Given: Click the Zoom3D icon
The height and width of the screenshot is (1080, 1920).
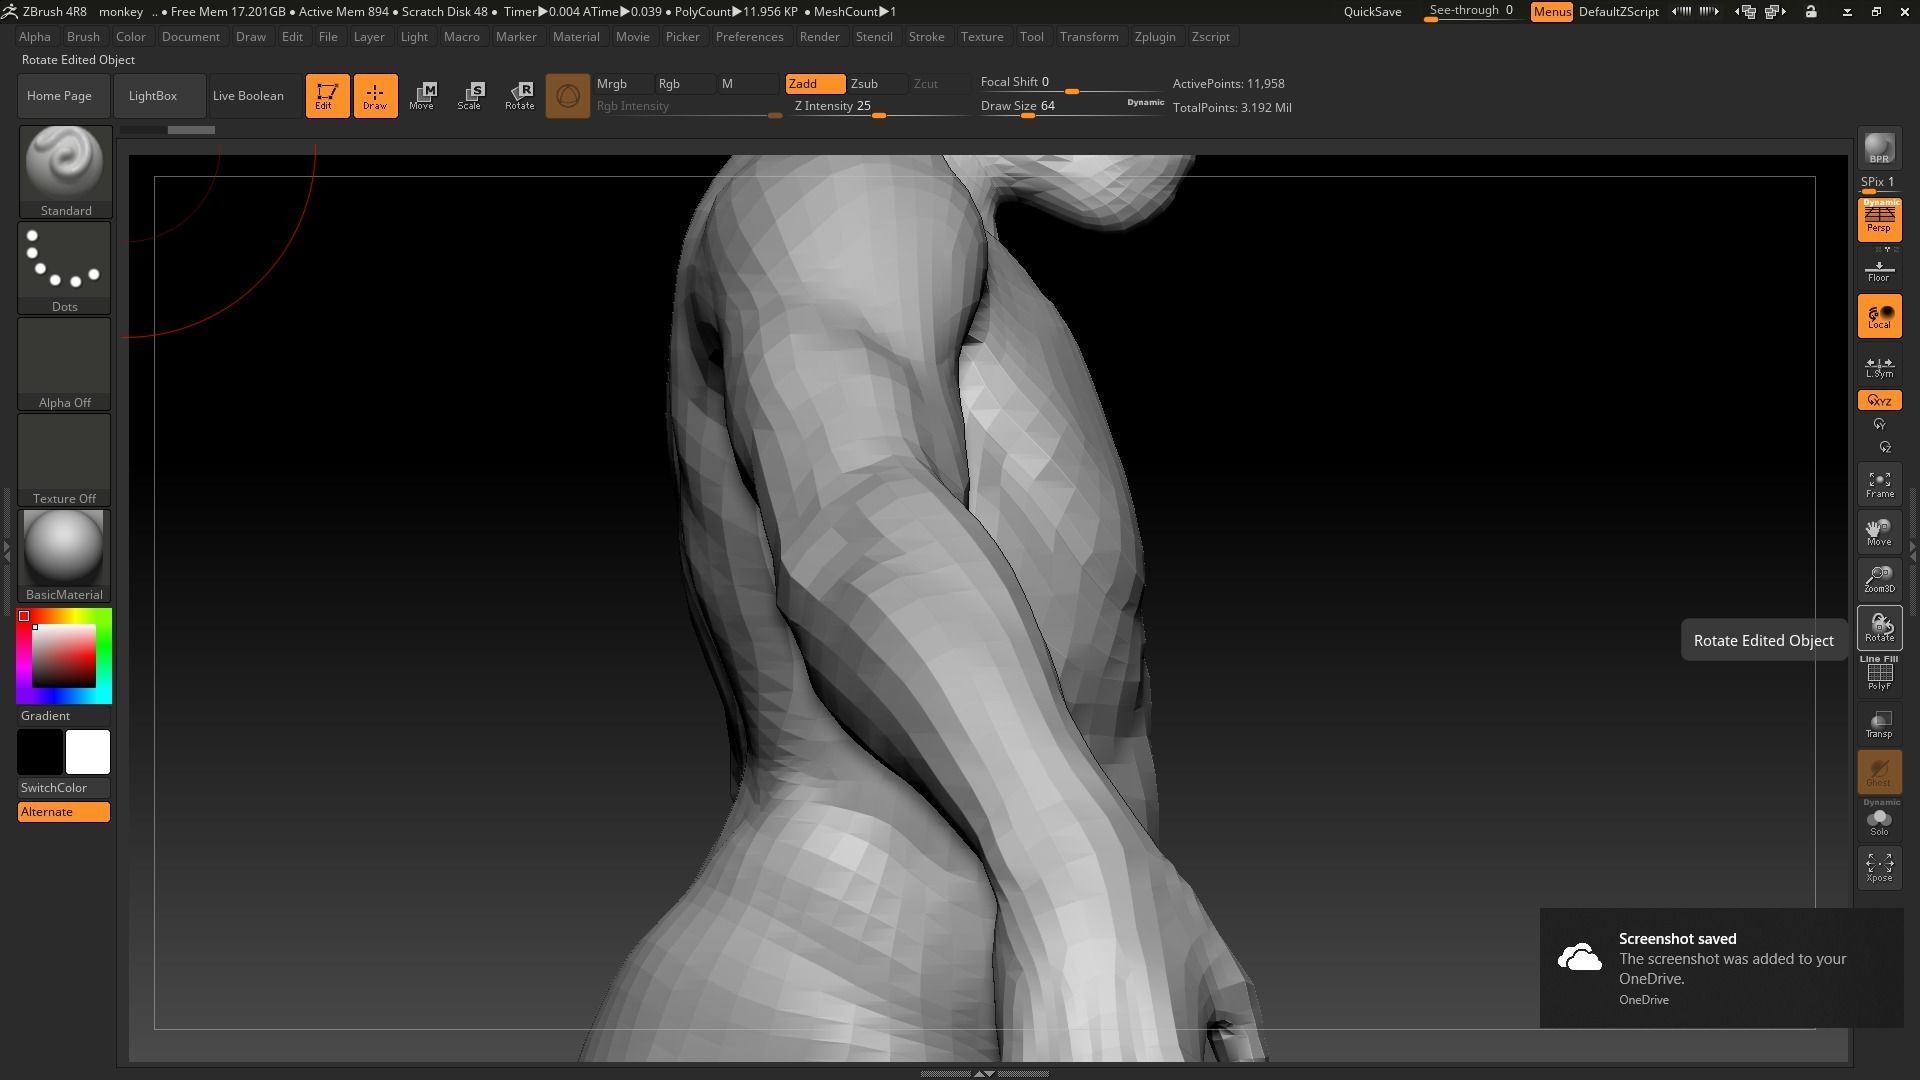Looking at the screenshot, I should (x=1879, y=580).
